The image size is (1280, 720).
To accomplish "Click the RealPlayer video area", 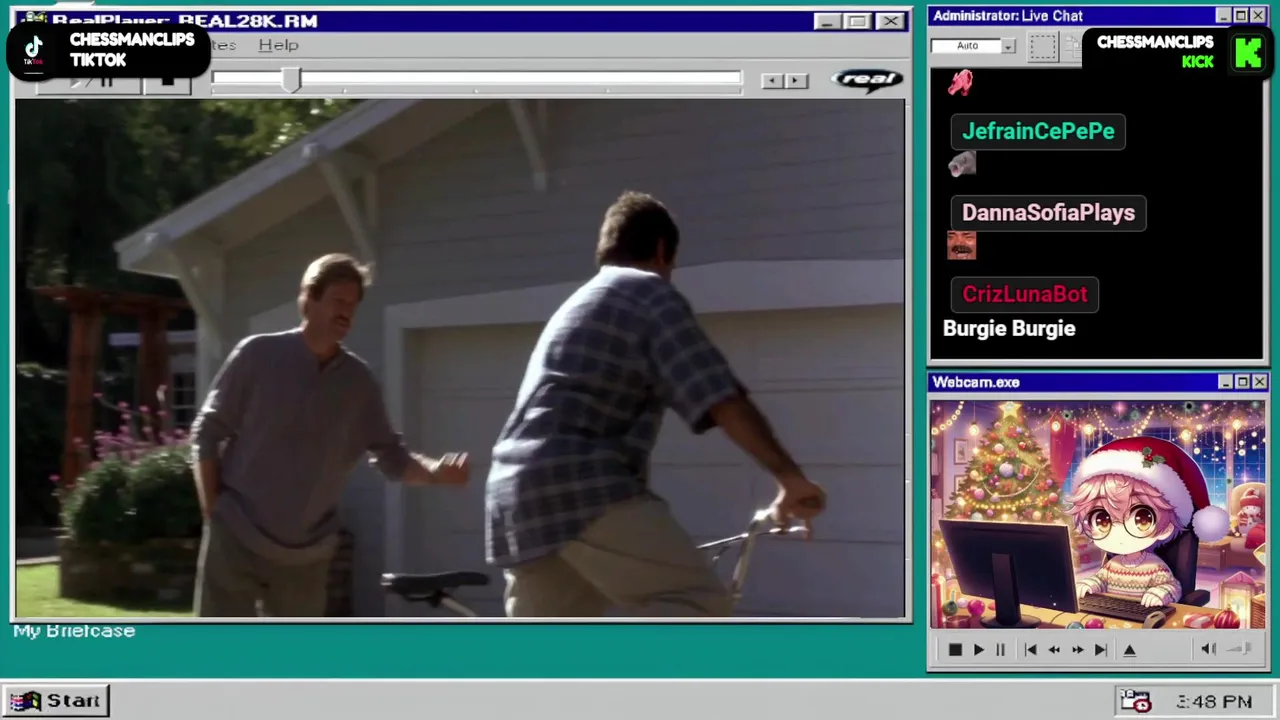I will (x=460, y=358).
